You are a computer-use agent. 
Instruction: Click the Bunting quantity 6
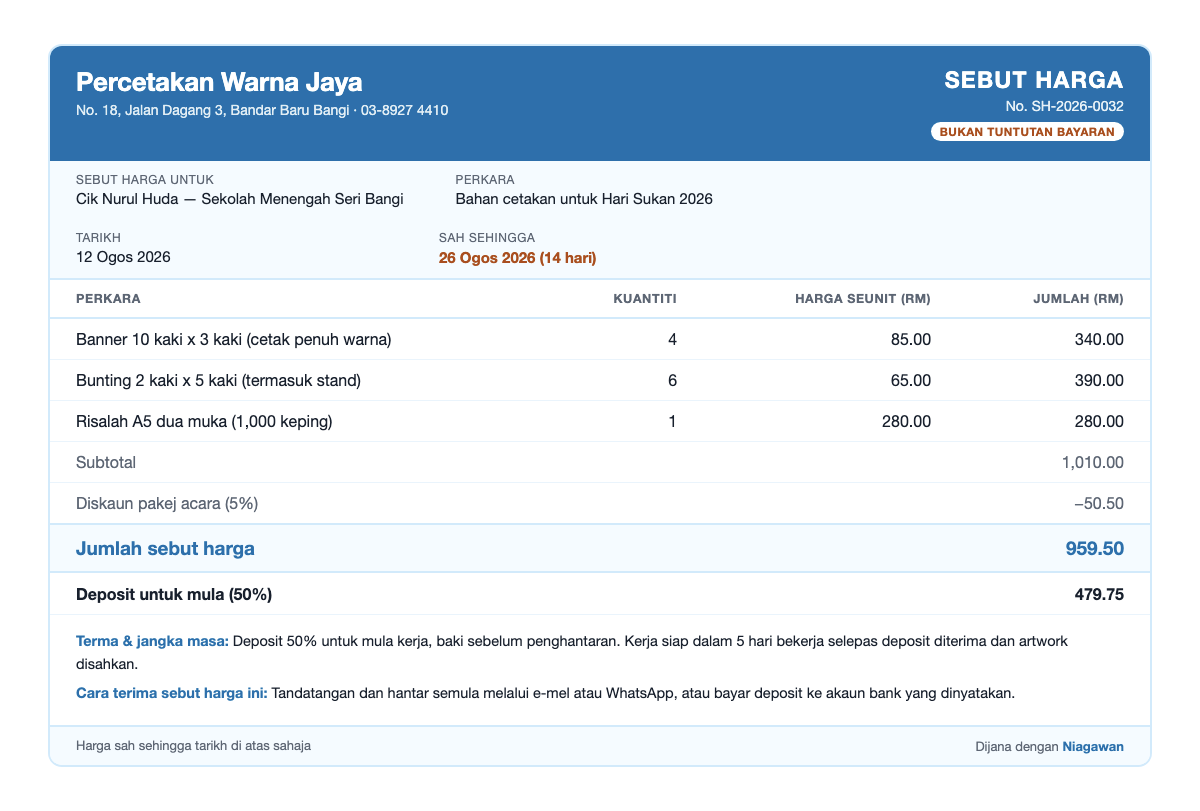point(672,381)
